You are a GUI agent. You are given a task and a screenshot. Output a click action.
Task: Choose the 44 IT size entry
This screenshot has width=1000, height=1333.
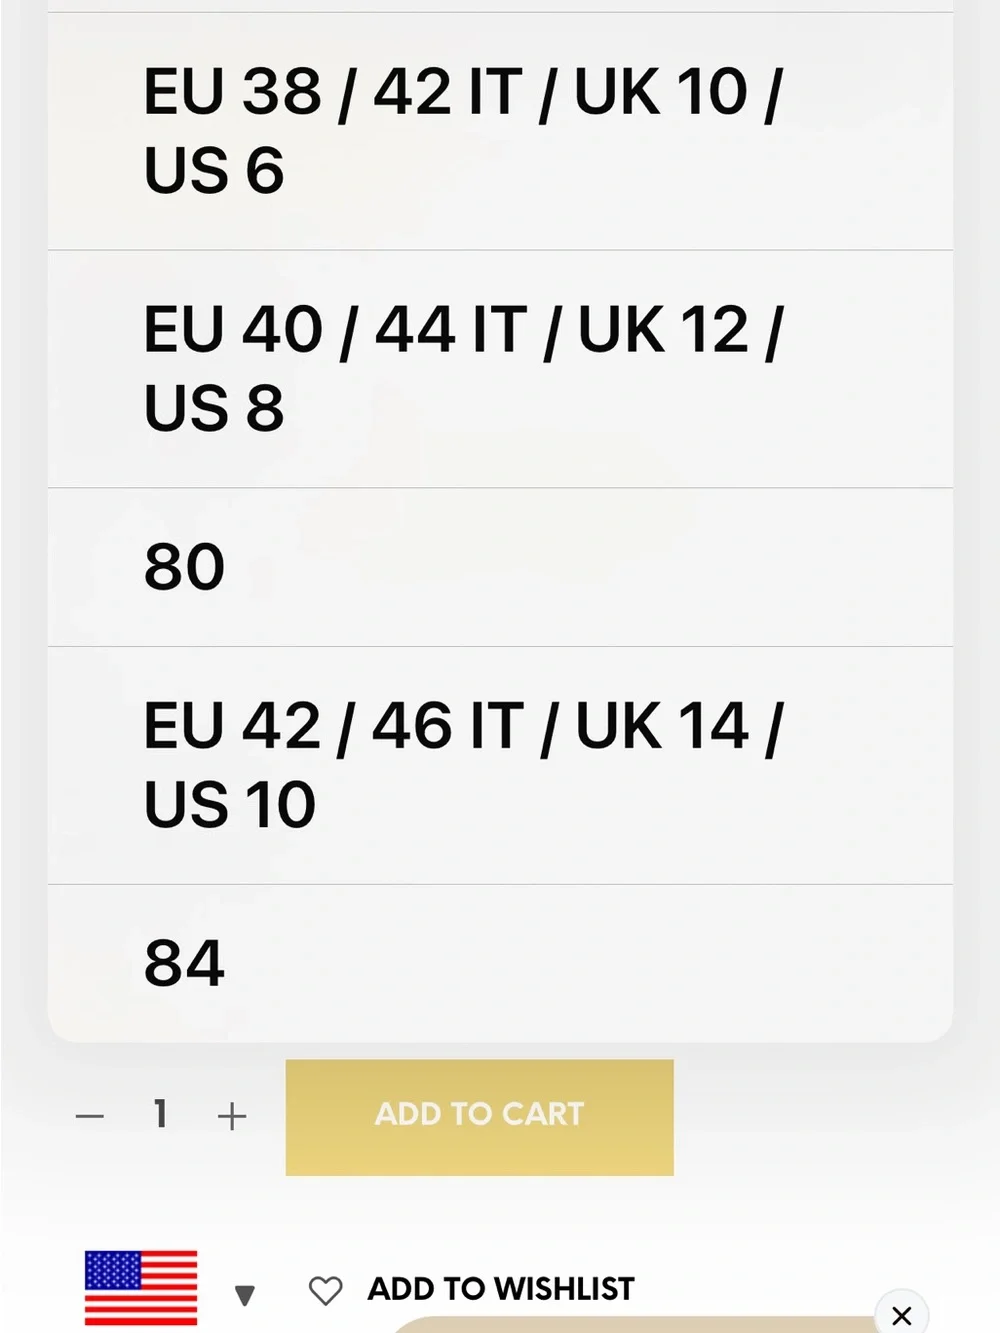click(x=500, y=369)
